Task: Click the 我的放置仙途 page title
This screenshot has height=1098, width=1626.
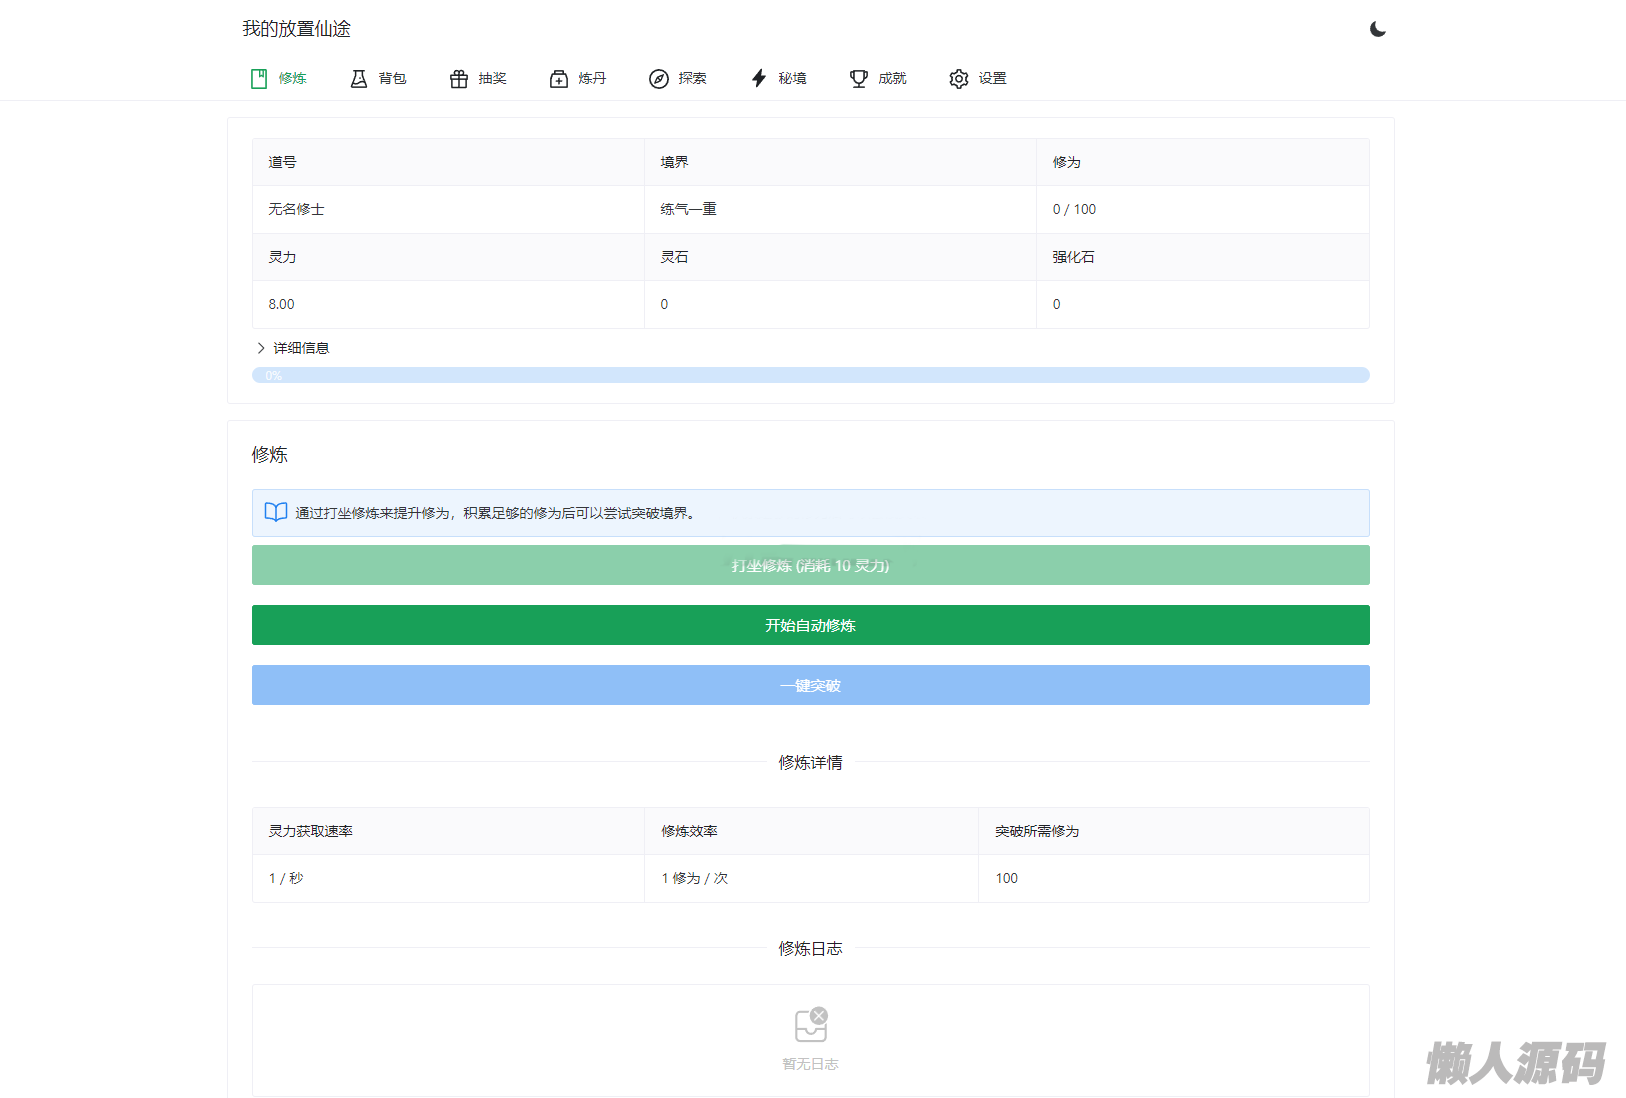Action: click(296, 29)
